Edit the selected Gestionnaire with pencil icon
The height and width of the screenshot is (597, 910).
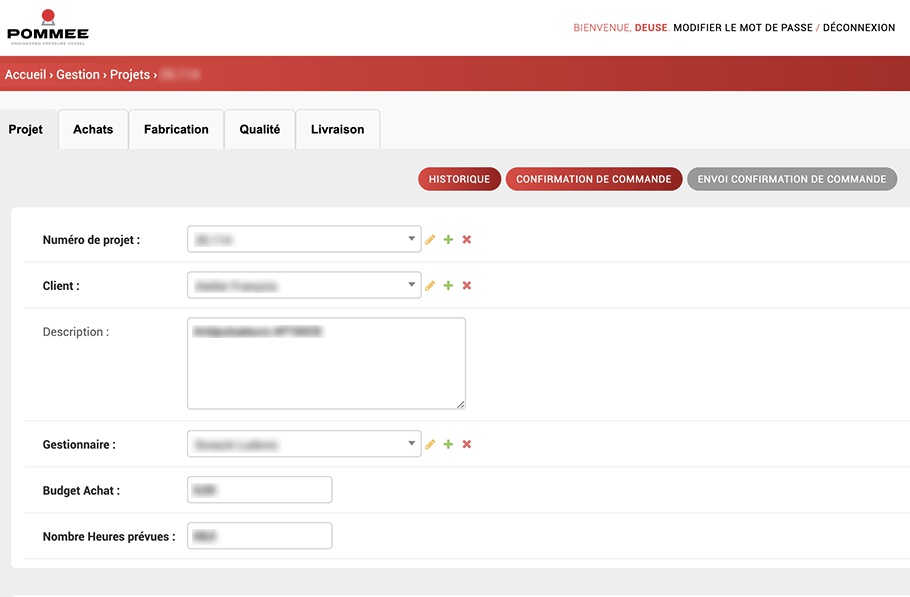point(430,444)
